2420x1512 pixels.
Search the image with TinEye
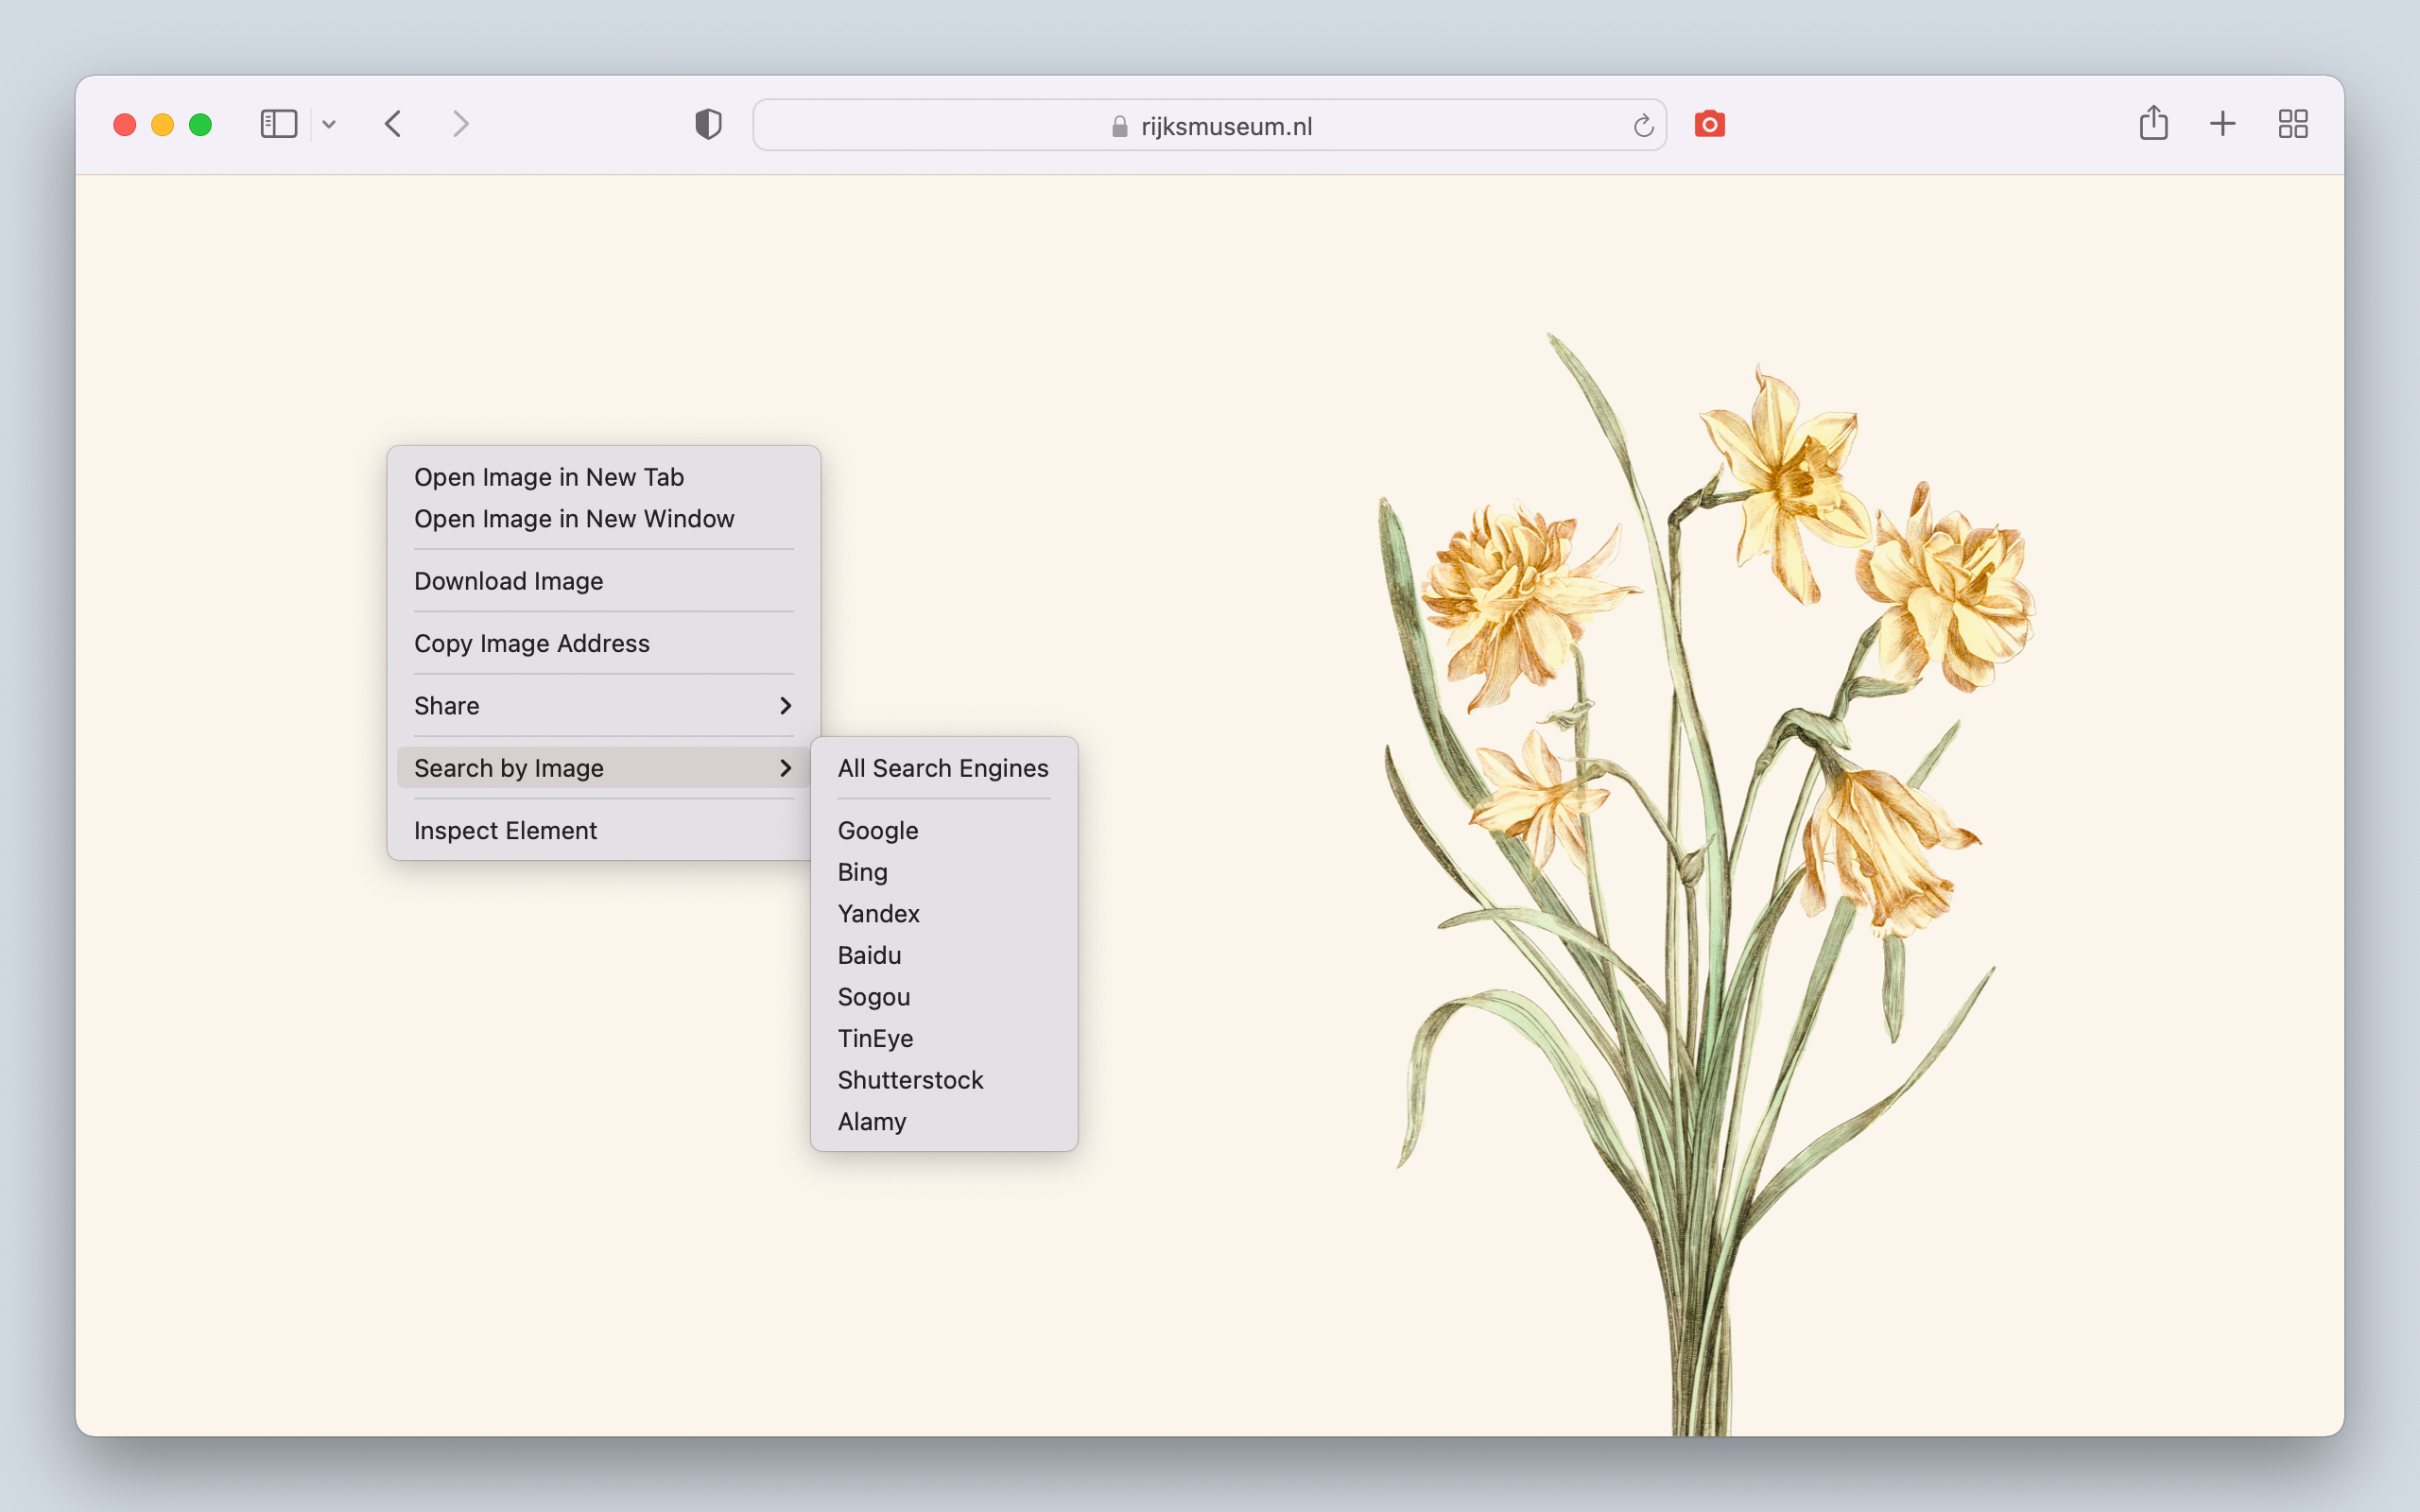875,1038
